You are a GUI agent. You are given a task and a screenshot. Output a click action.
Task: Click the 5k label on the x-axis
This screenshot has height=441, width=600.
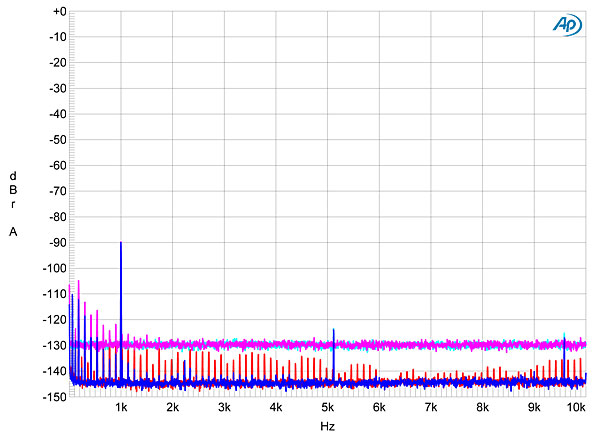point(327,408)
